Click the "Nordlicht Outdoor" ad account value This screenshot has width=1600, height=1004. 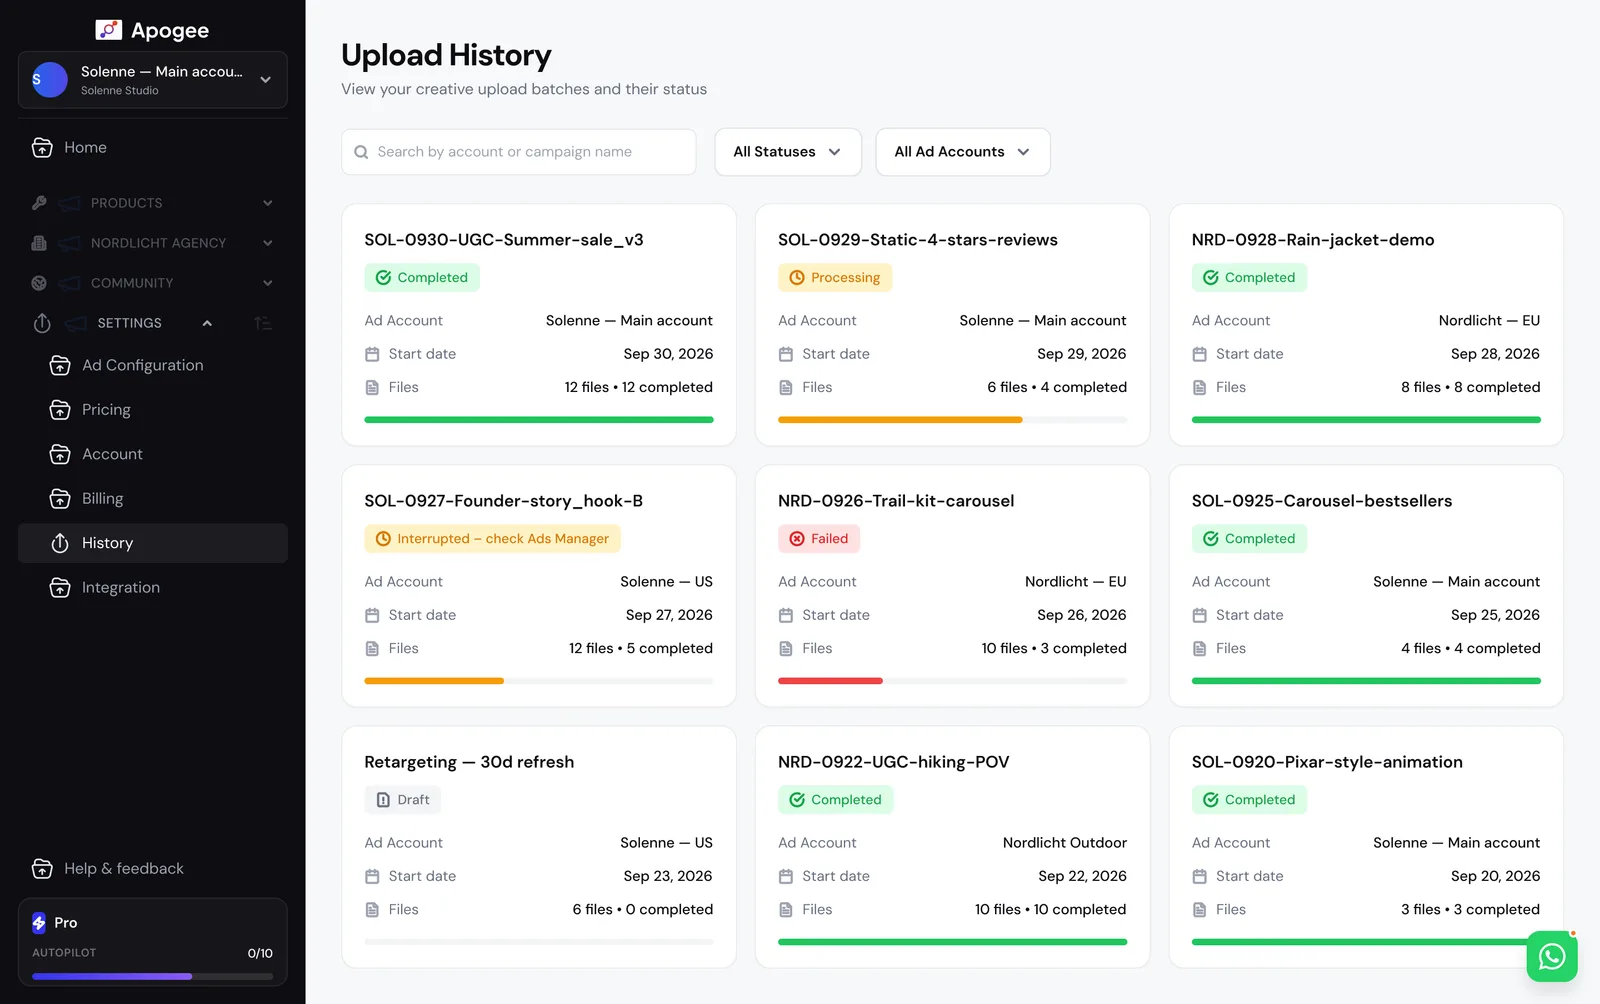pos(1065,843)
